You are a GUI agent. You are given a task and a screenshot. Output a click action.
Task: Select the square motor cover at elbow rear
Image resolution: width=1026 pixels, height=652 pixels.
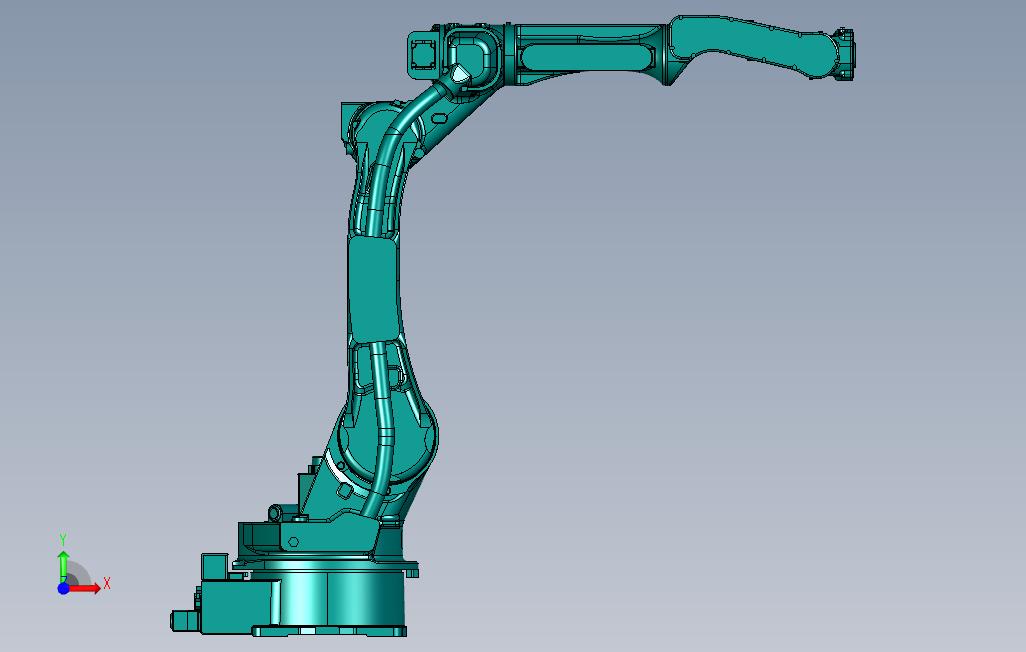(x=422, y=53)
